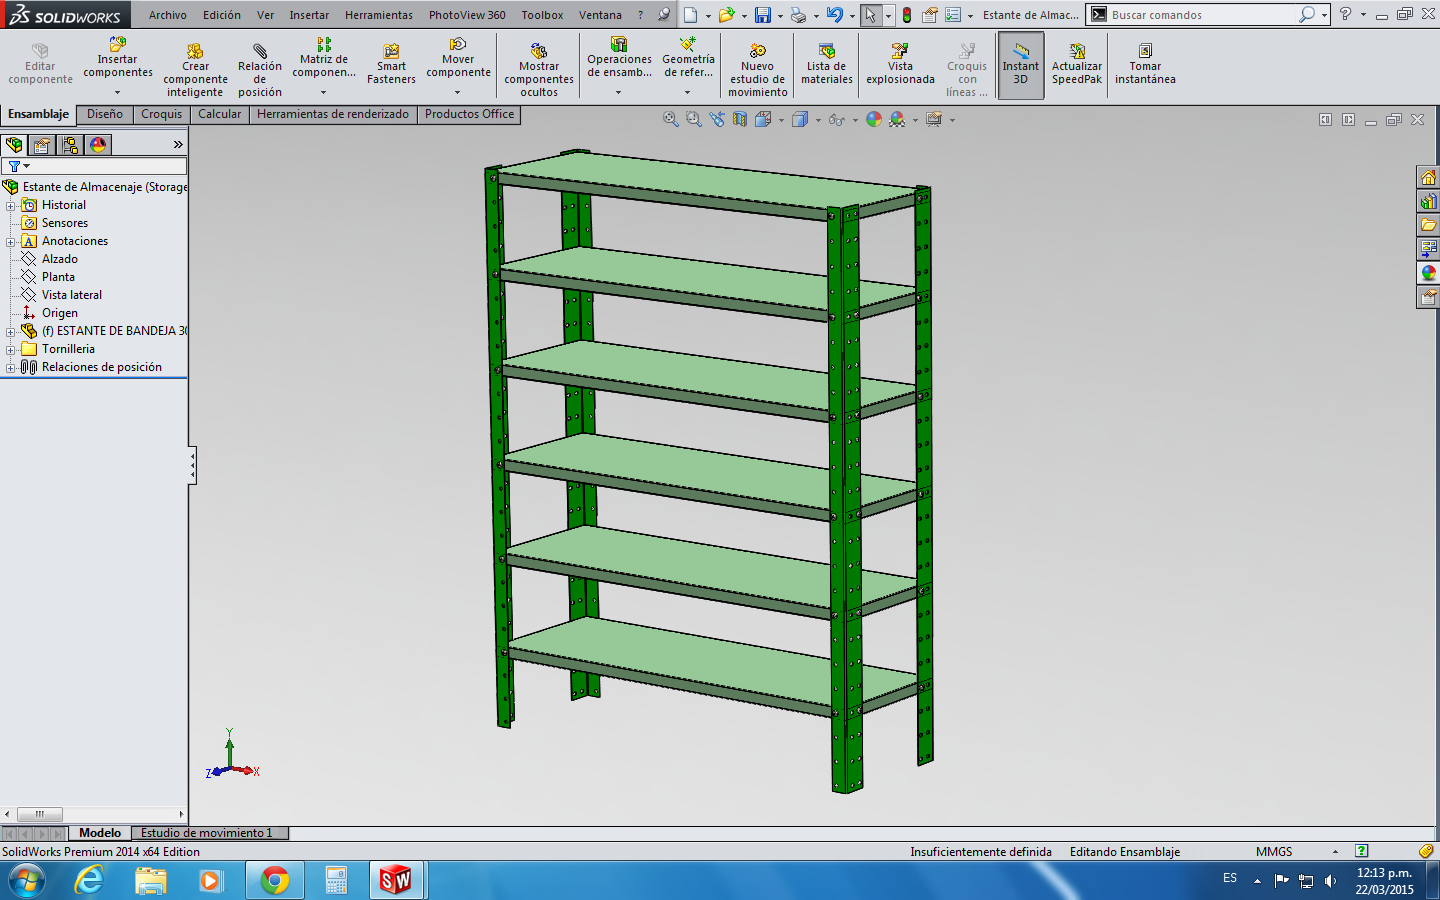Activate Zoom to Area in view toolbar
This screenshot has width=1440, height=900.
pyautogui.click(x=694, y=119)
